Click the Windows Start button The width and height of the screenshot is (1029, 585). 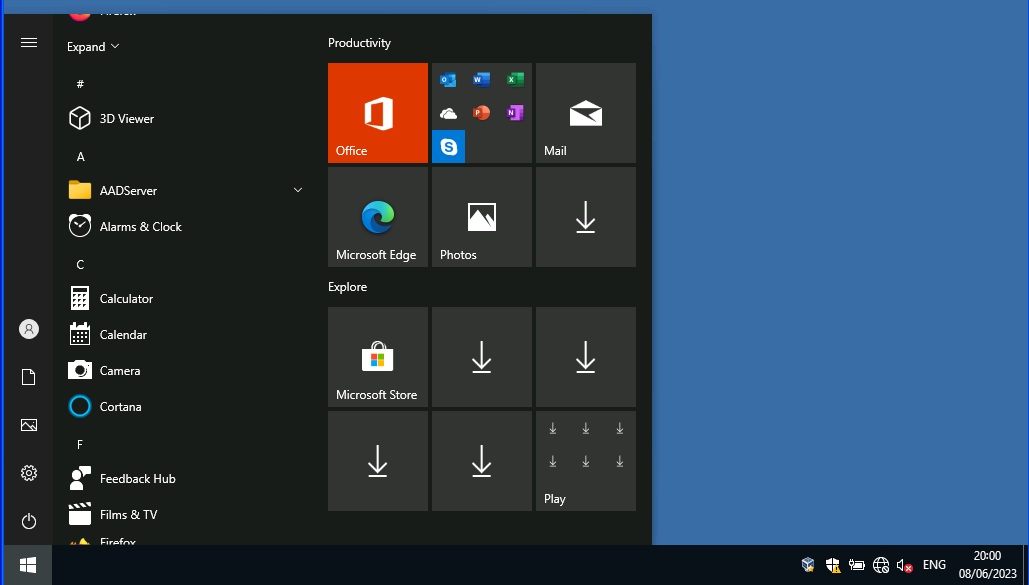(x=28, y=565)
